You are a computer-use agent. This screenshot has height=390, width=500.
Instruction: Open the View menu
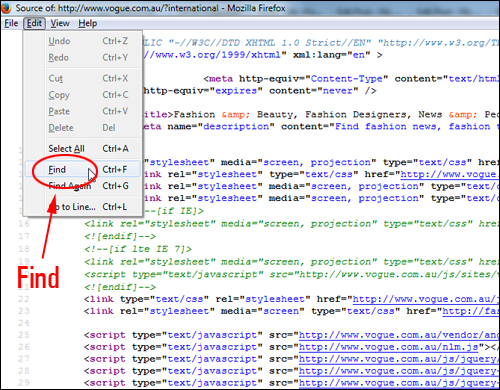[60, 23]
